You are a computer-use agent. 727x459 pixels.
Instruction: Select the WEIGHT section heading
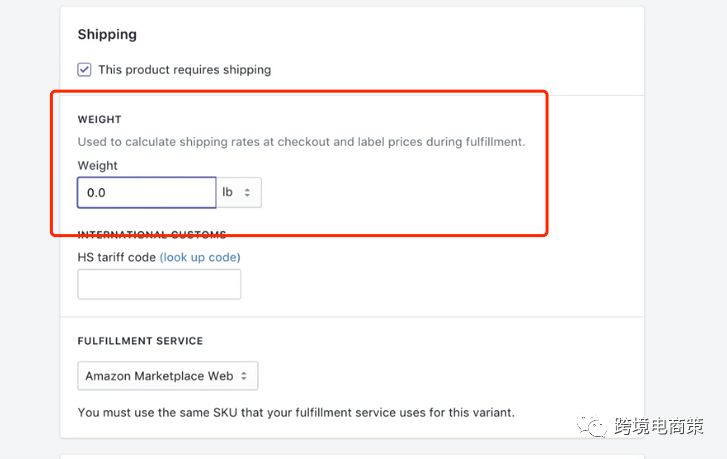tap(99, 120)
